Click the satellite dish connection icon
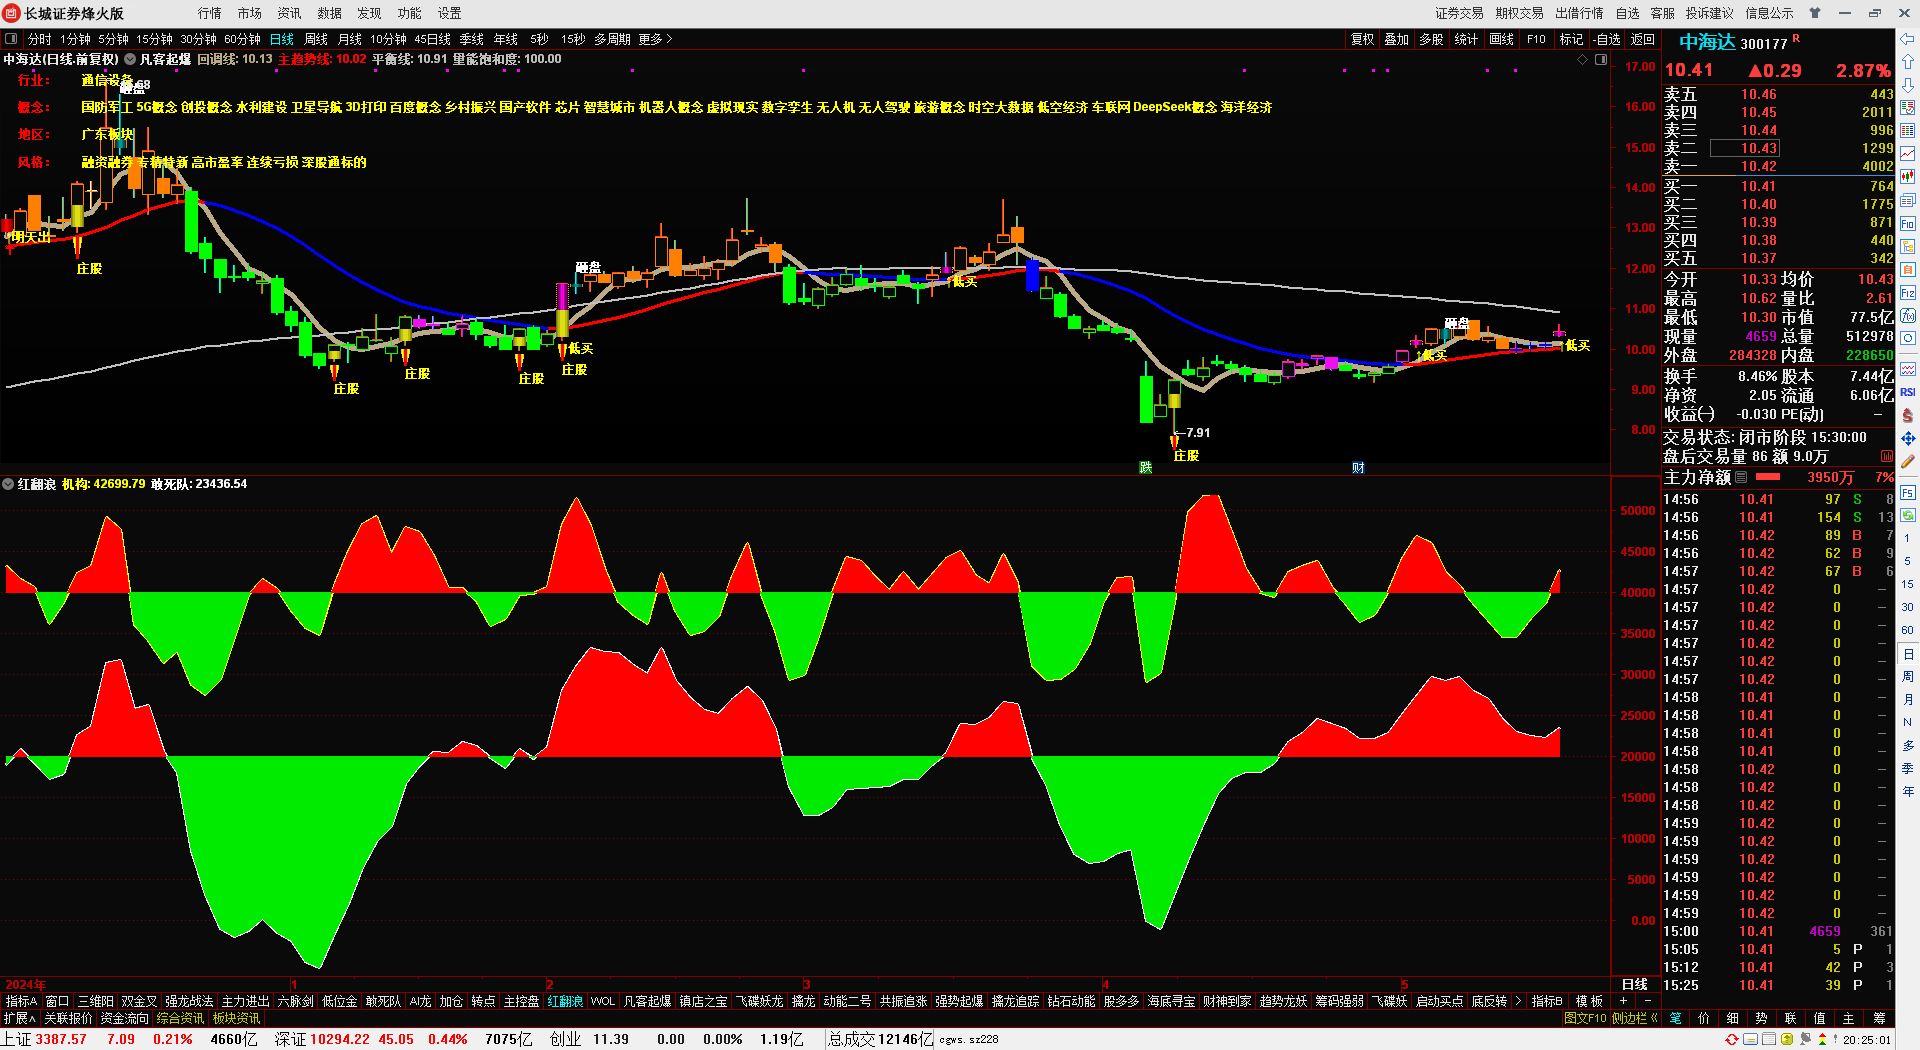1920x1050 pixels. click(x=1805, y=1039)
